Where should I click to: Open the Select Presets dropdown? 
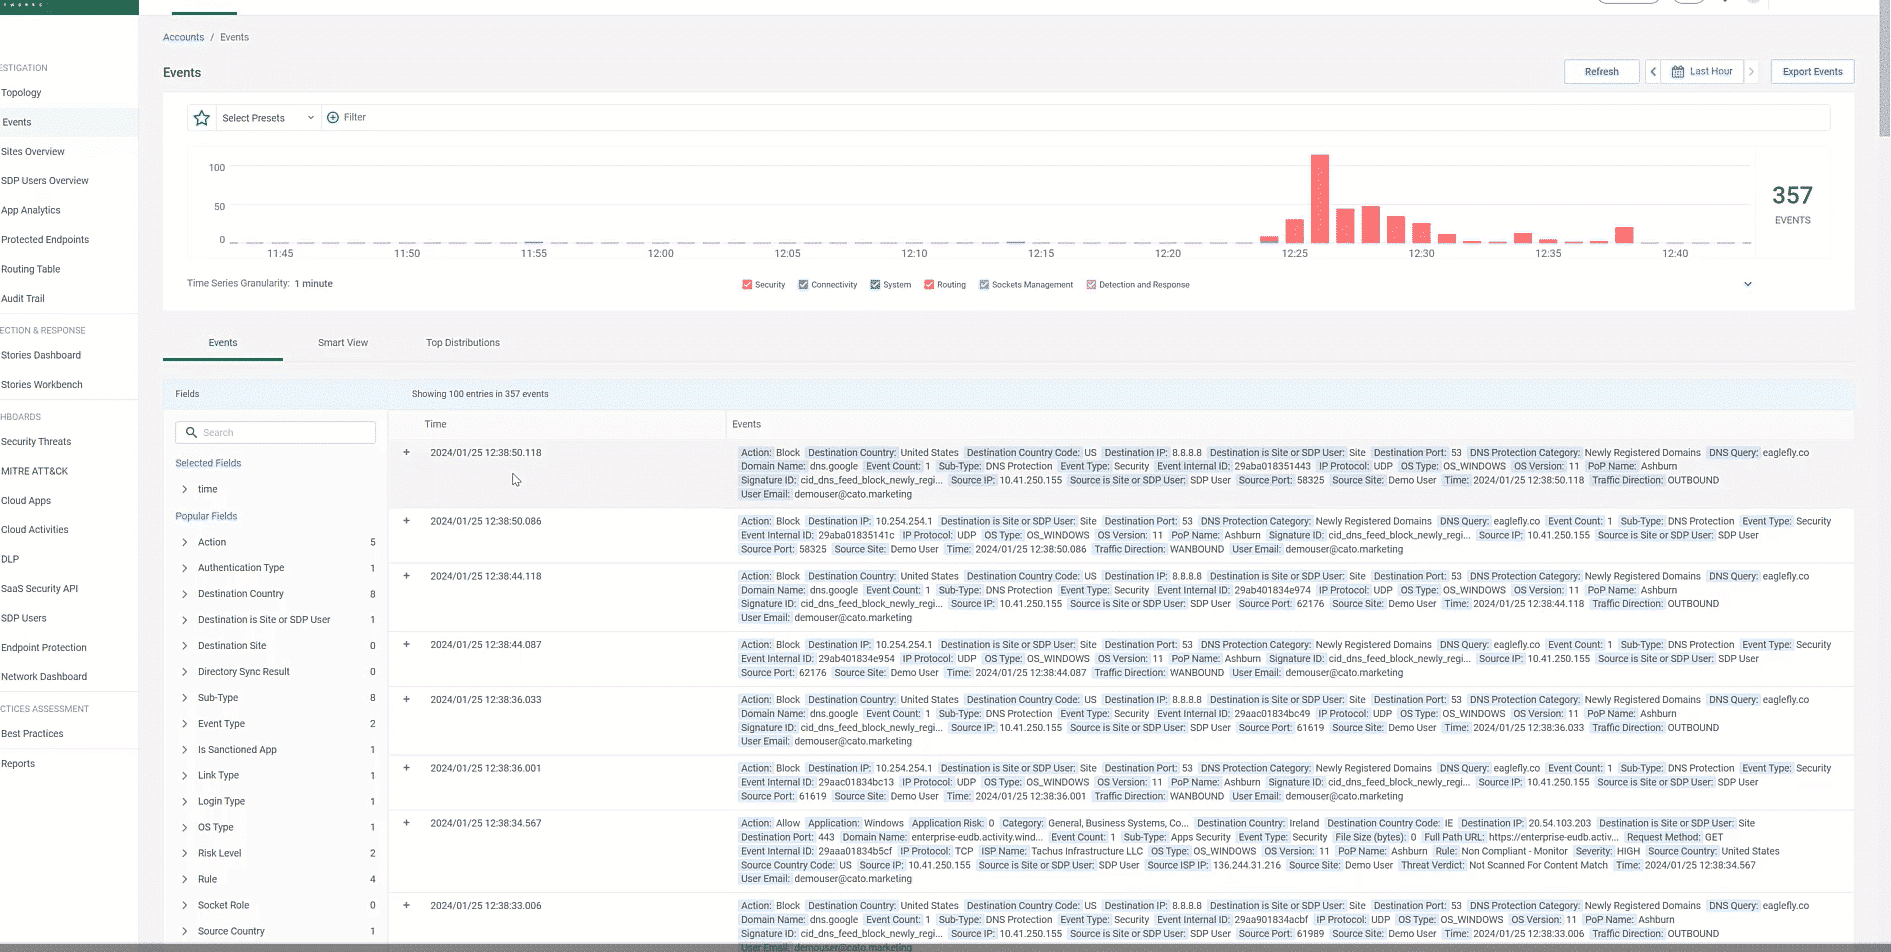[268, 118]
